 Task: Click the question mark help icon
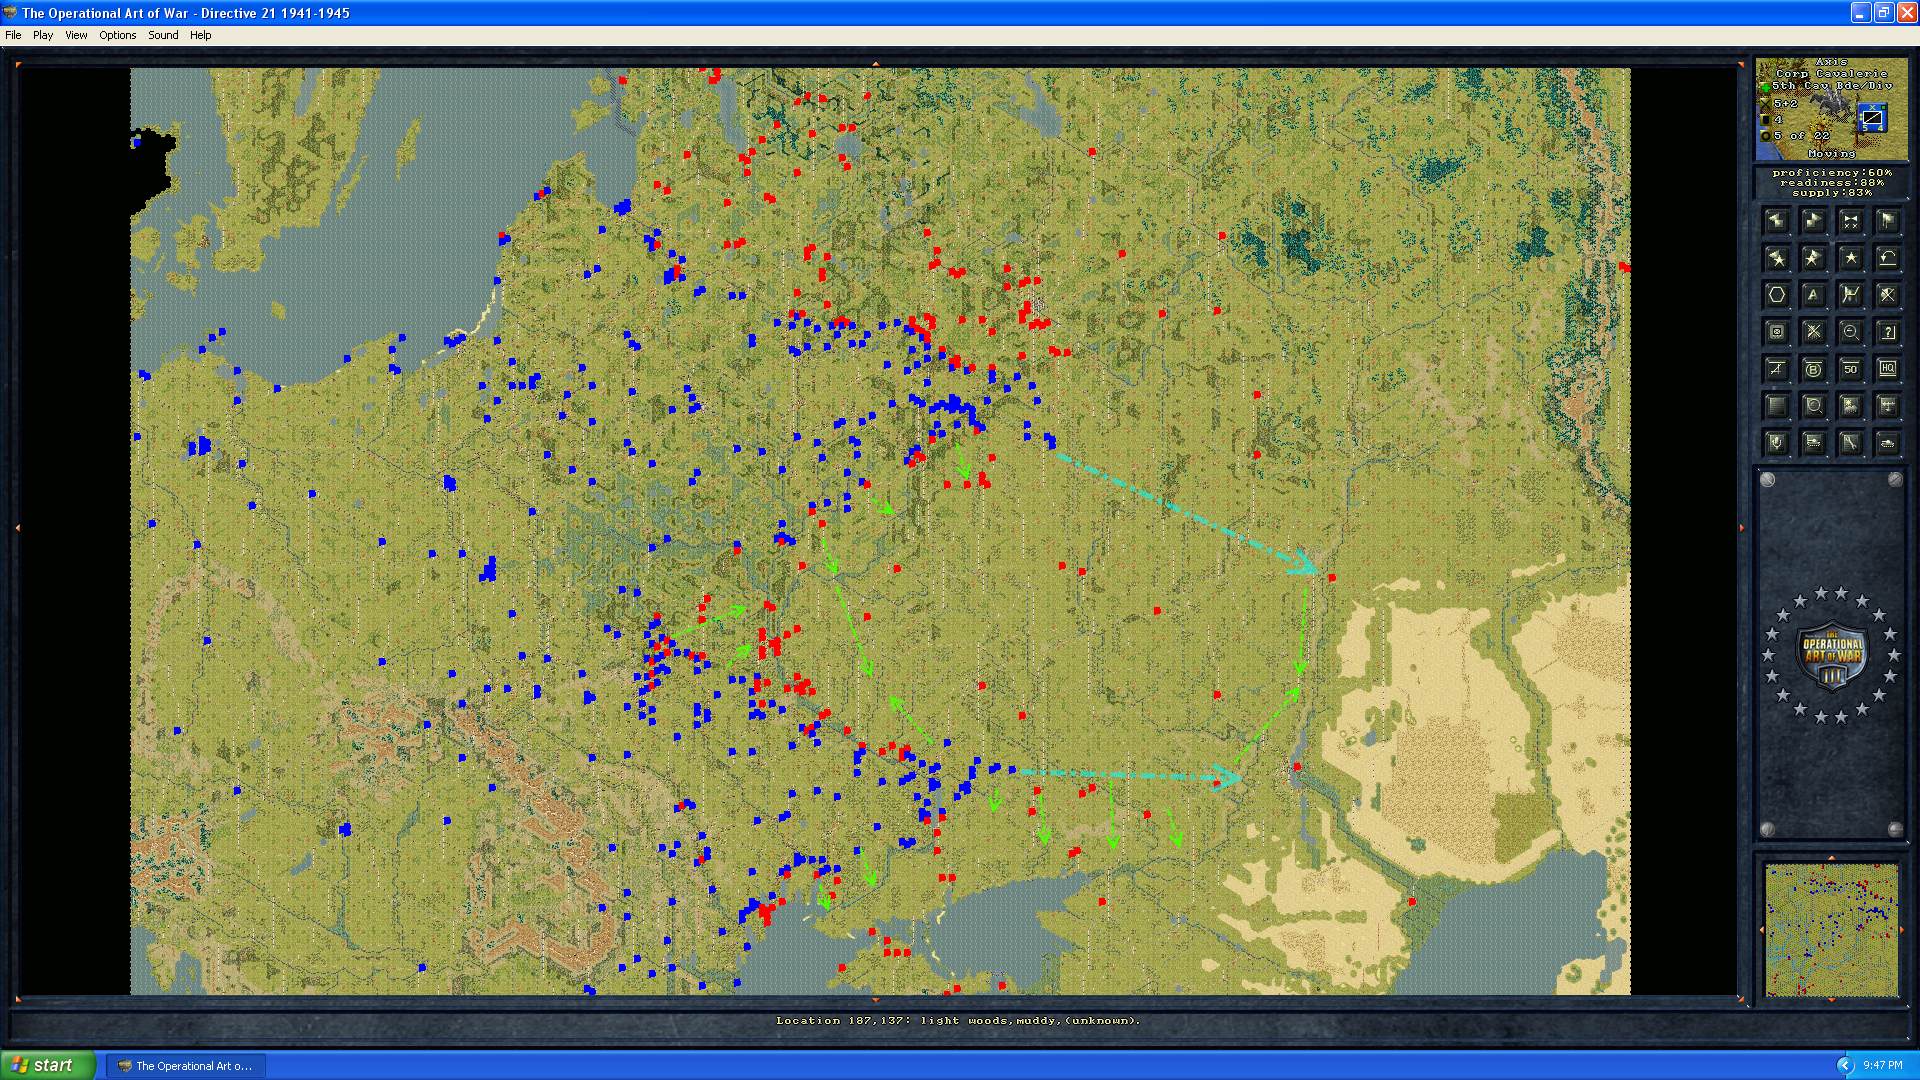(1888, 332)
